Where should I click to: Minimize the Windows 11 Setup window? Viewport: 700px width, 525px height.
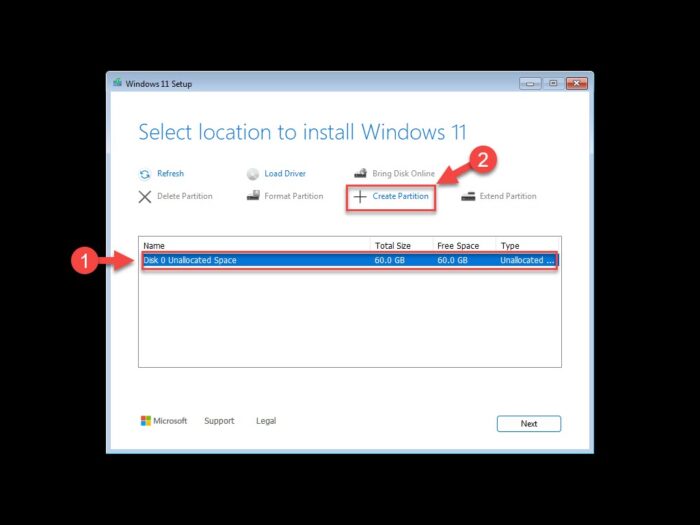tap(530, 83)
